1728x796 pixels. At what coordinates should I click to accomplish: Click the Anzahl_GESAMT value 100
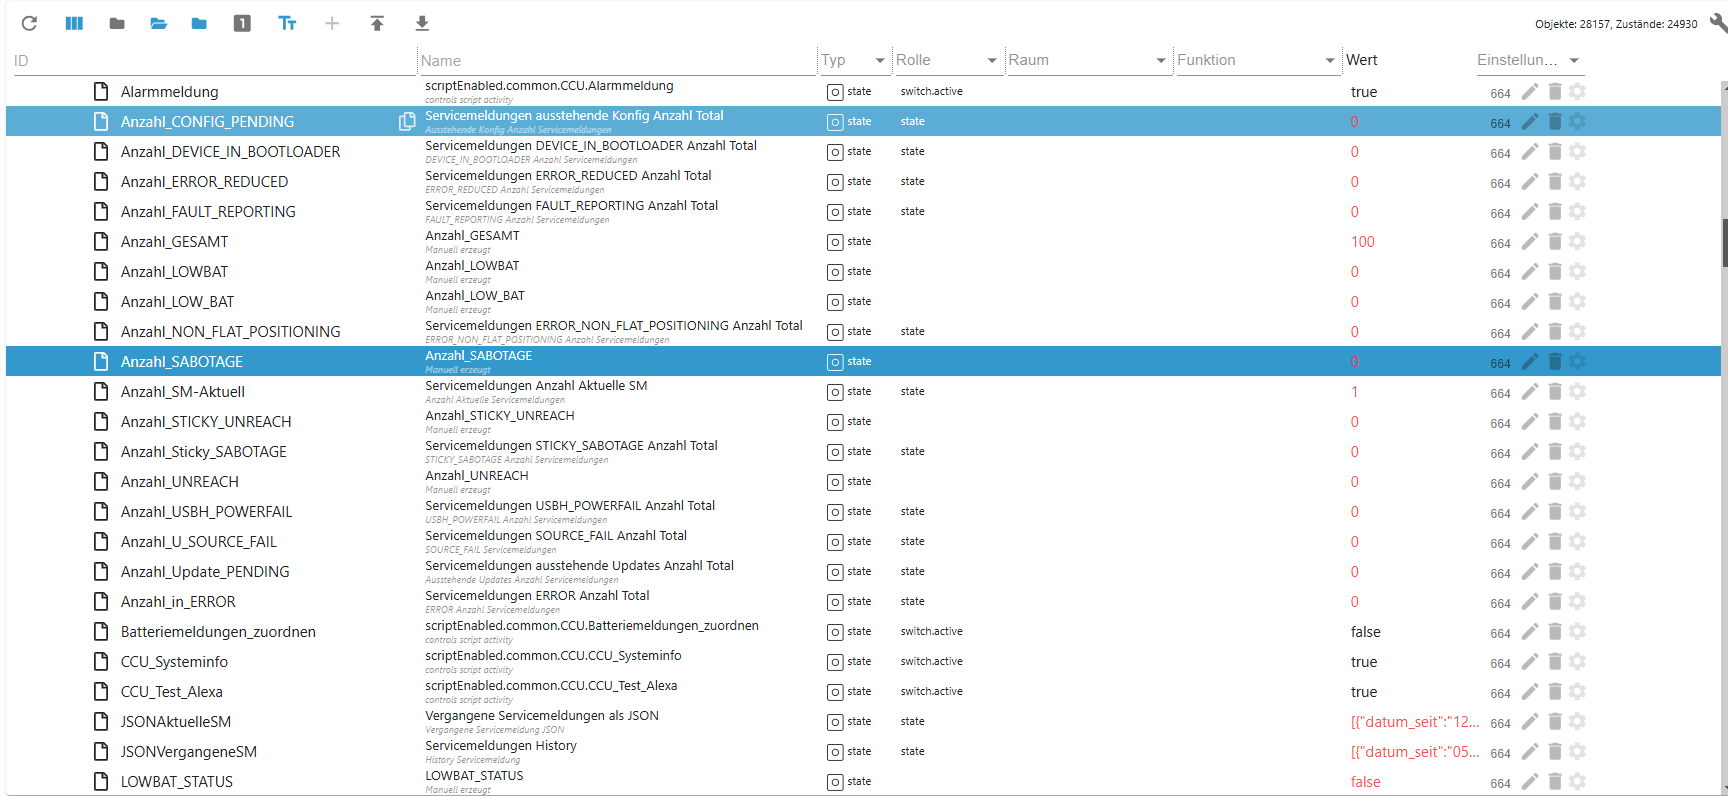click(1362, 242)
